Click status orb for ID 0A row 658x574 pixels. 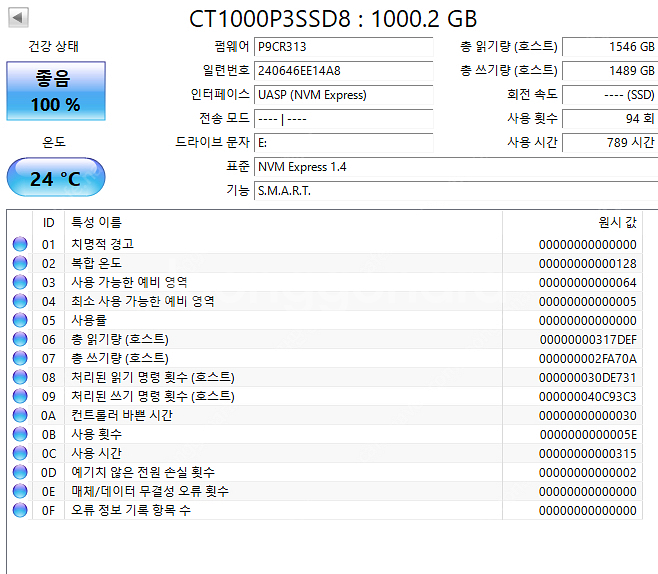[x=20, y=415]
